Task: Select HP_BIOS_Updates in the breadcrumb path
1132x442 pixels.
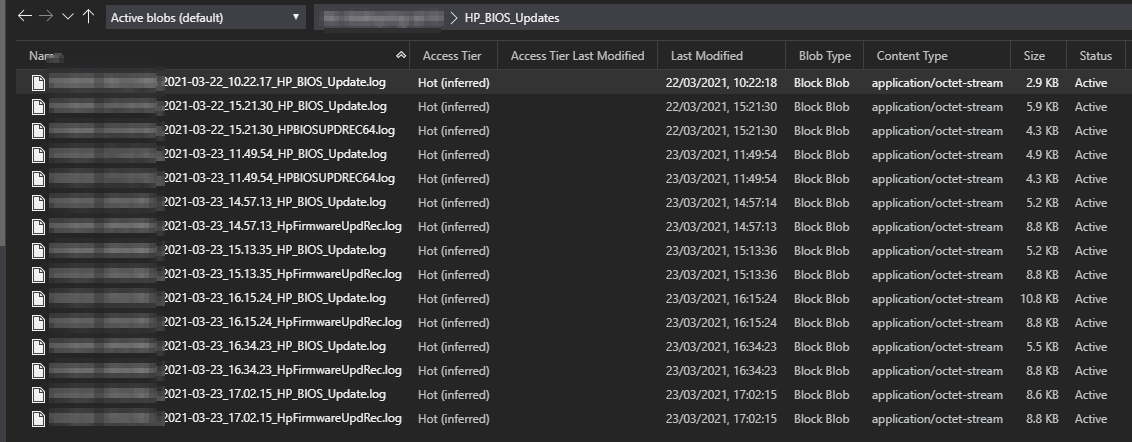Action: coord(512,18)
